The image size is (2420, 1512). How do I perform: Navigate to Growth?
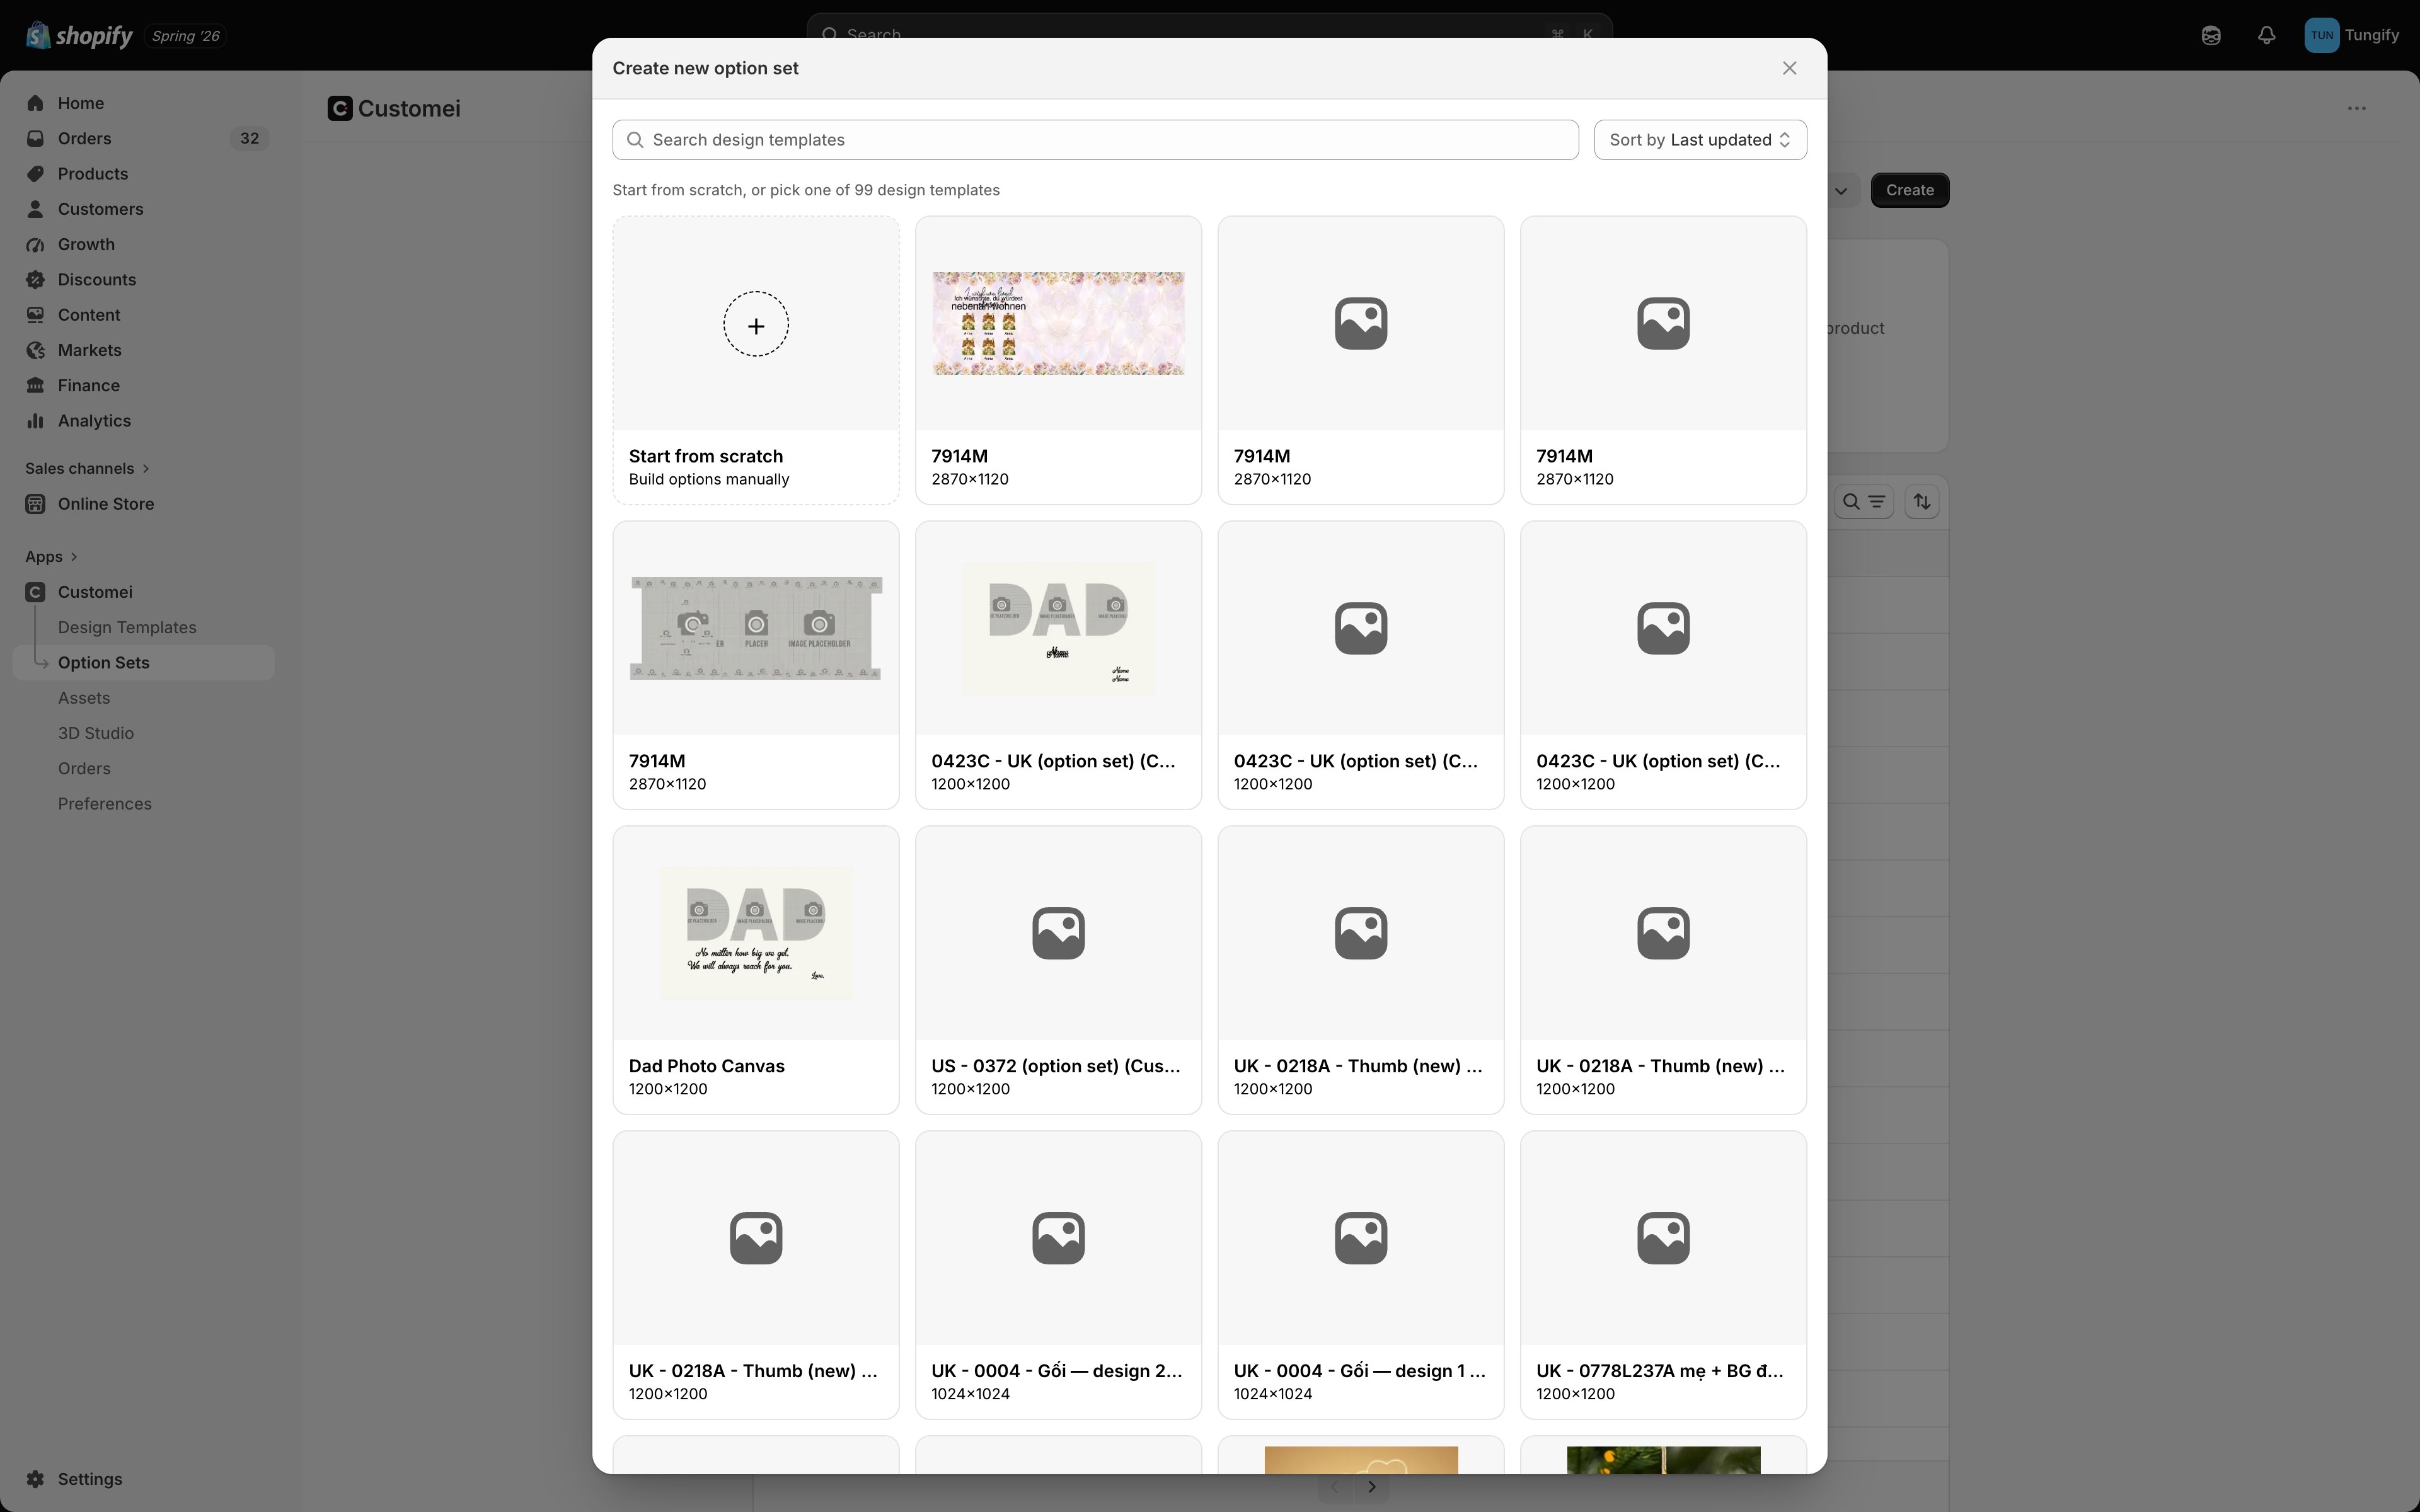click(86, 244)
